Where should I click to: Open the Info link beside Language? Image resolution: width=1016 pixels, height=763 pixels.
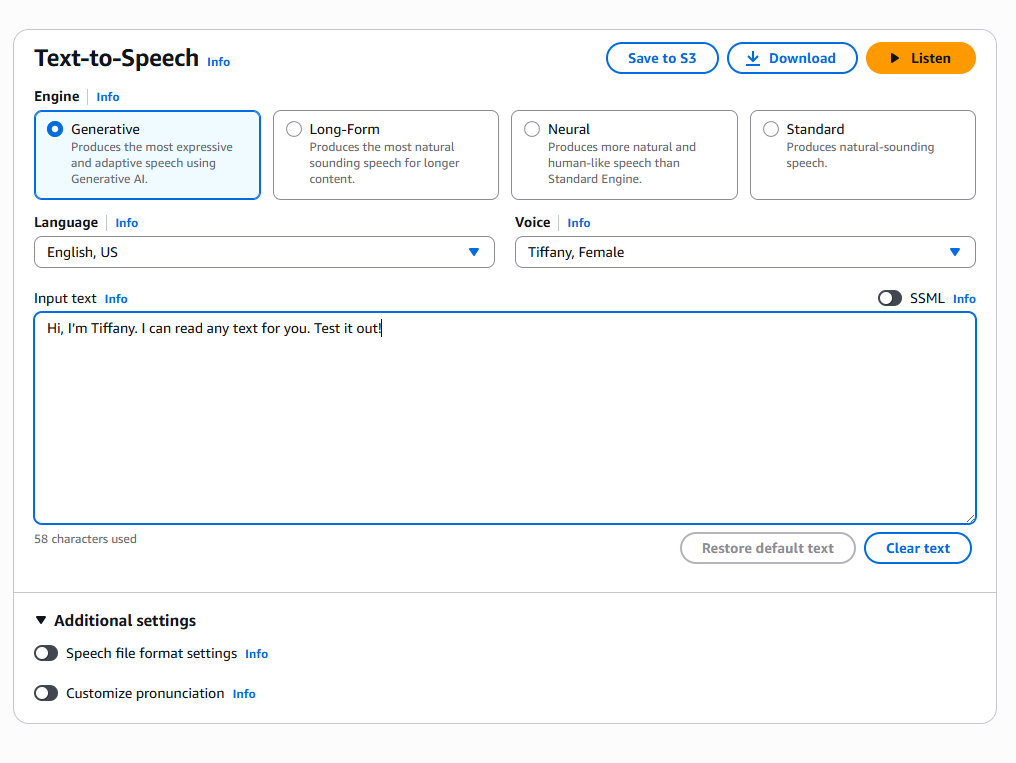[x=126, y=223]
